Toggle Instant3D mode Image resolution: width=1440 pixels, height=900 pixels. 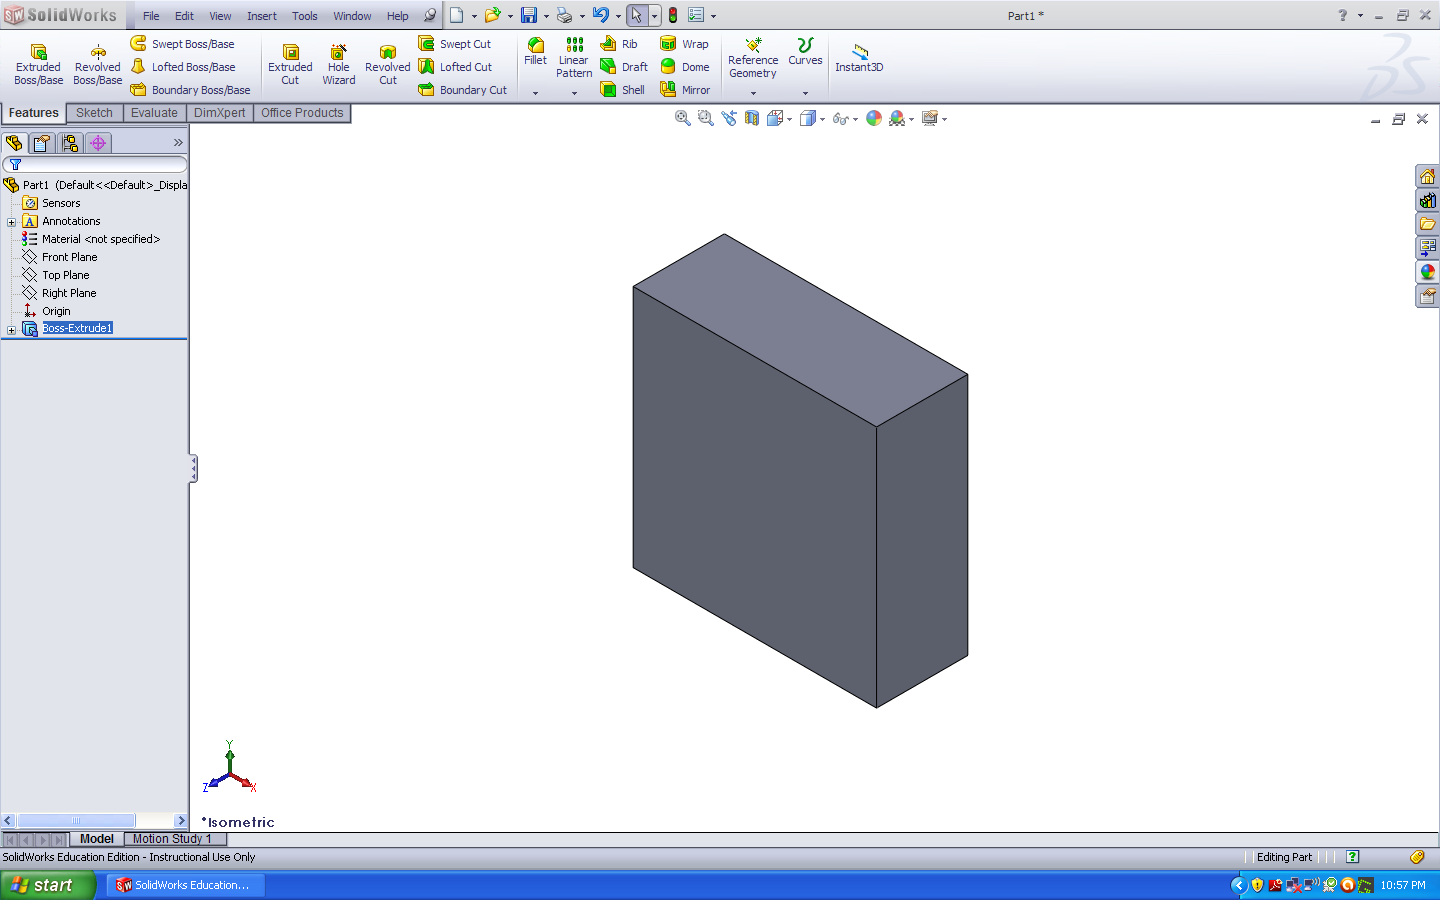859,58
